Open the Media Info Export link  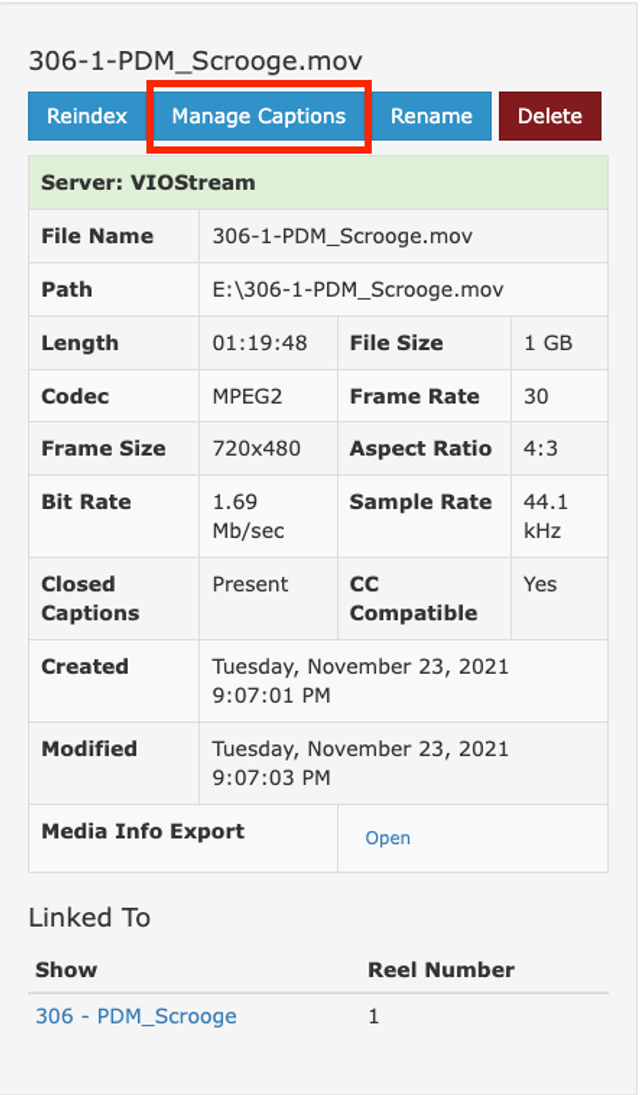pyautogui.click(x=387, y=838)
